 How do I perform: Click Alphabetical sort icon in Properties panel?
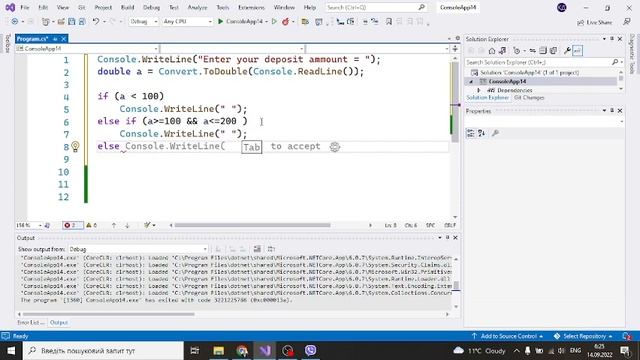pyautogui.click(x=481, y=133)
